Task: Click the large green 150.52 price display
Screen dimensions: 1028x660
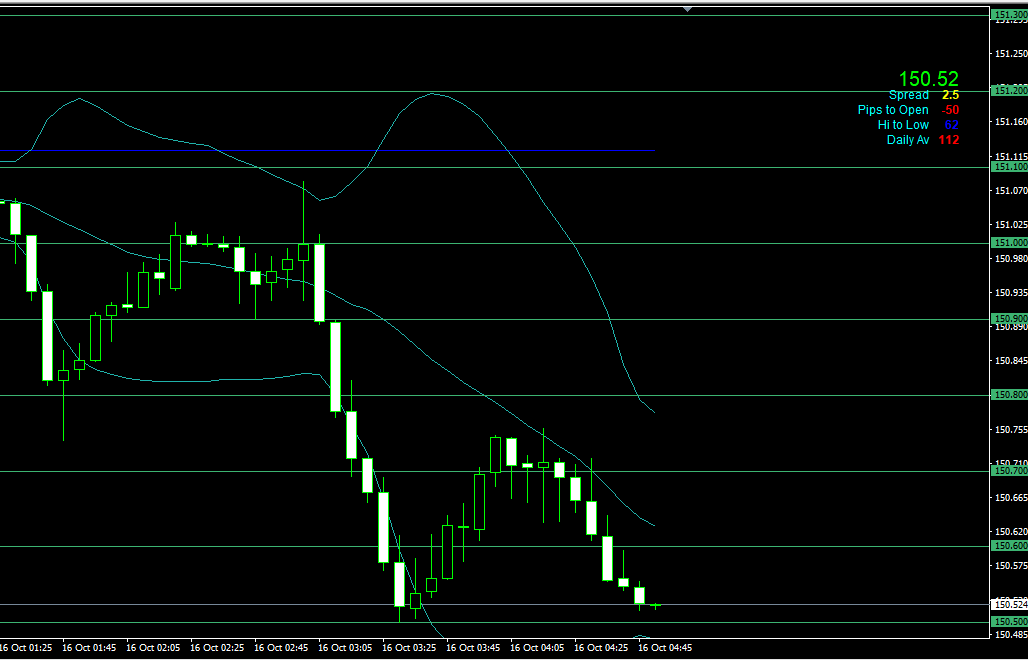Action: pos(928,79)
